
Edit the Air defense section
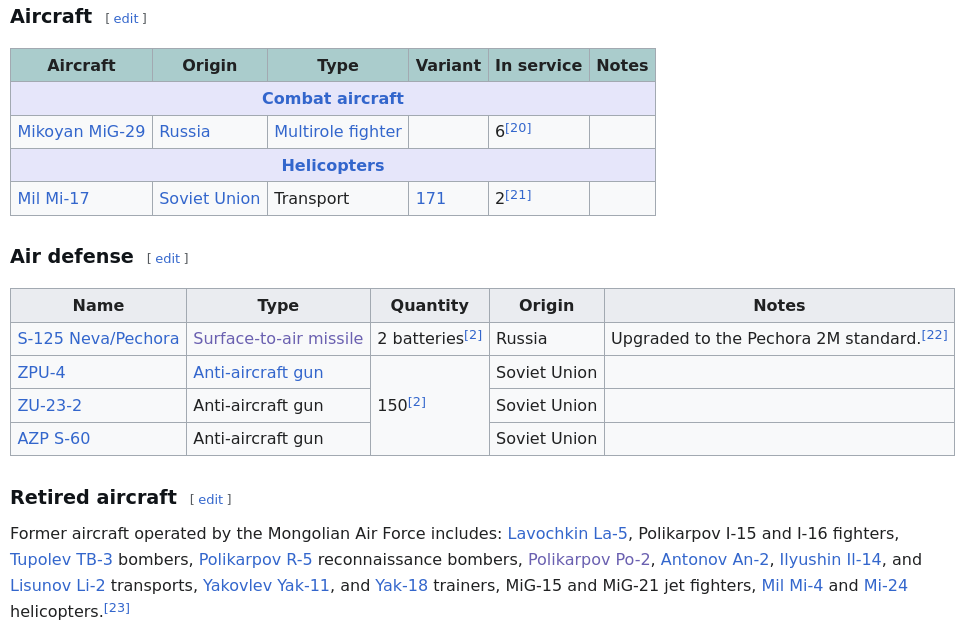point(167,259)
